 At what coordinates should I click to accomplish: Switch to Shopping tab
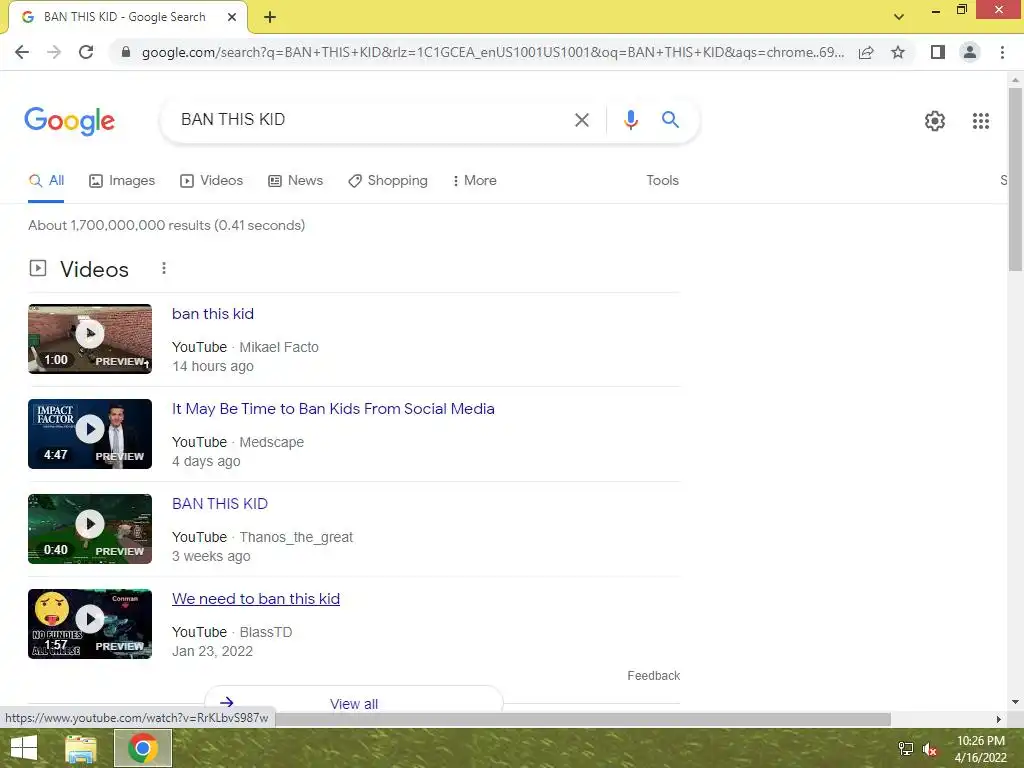tap(388, 181)
